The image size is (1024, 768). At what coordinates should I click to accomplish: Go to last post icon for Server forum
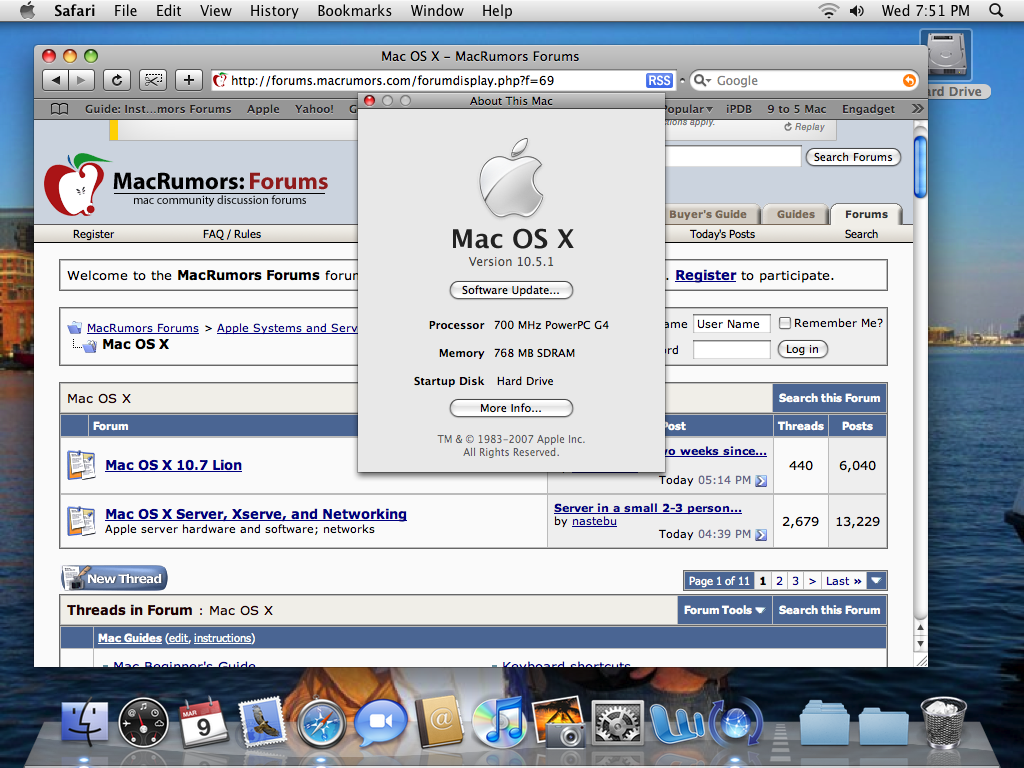click(x=761, y=535)
